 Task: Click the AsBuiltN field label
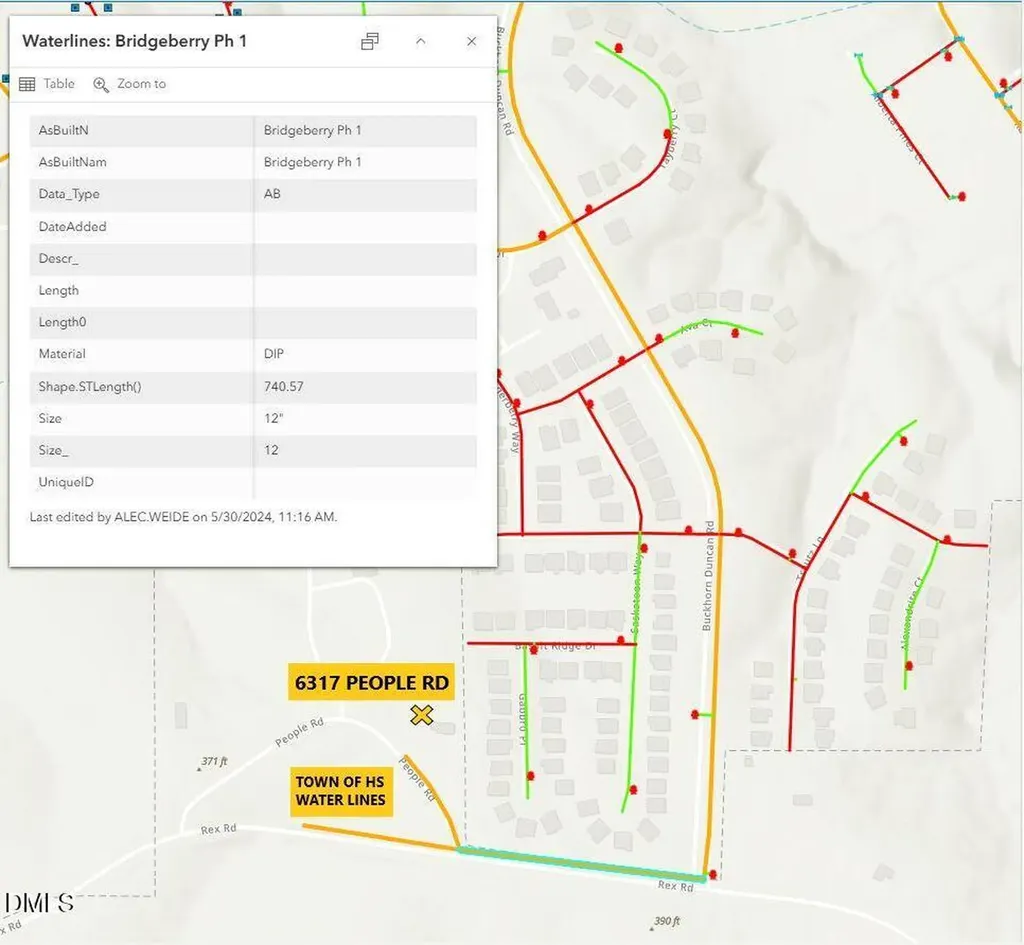63,130
